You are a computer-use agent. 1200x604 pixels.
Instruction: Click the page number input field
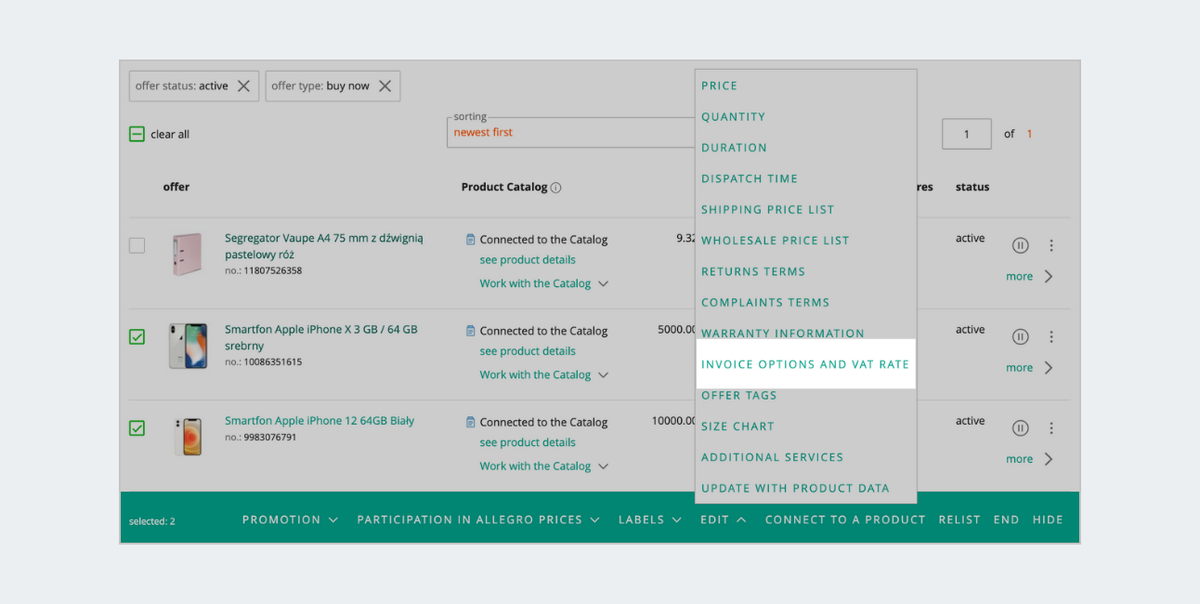(x=966, y=134)
